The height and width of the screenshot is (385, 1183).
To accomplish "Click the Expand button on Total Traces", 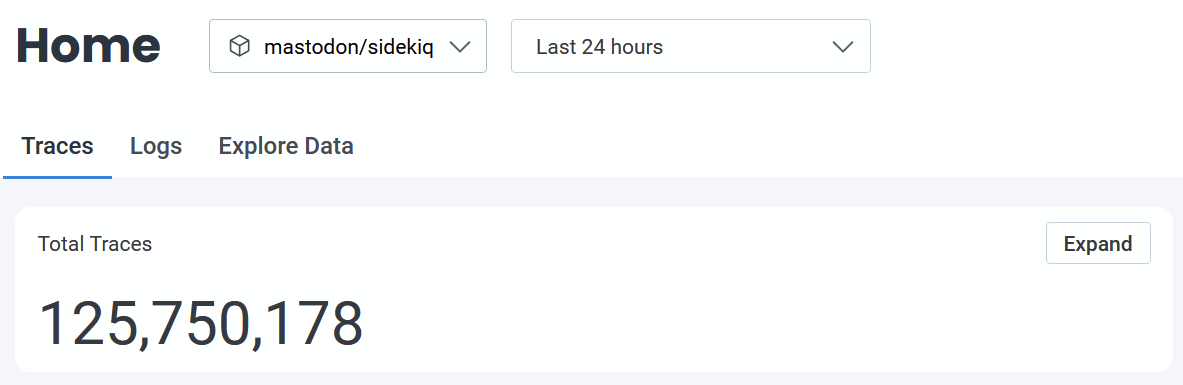I will click(1098, 243).
